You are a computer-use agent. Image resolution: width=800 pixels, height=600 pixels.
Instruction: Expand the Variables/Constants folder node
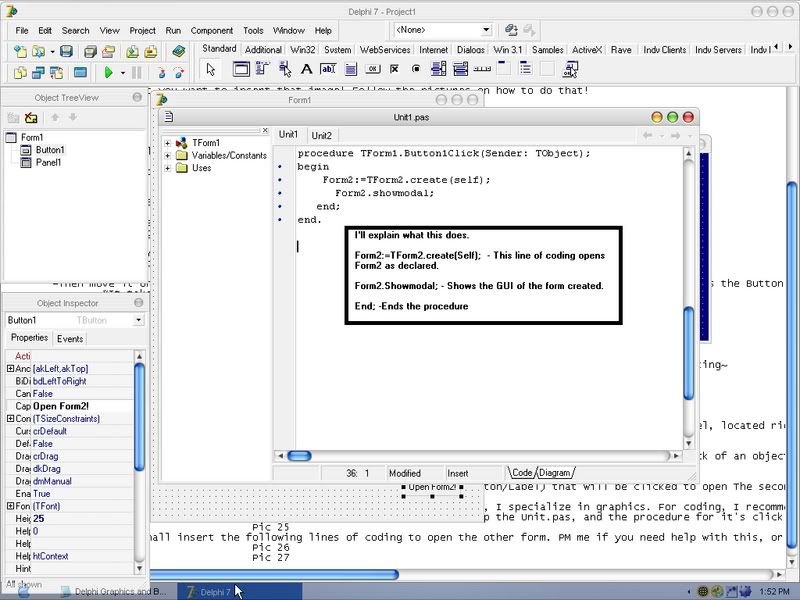point(169,156)
